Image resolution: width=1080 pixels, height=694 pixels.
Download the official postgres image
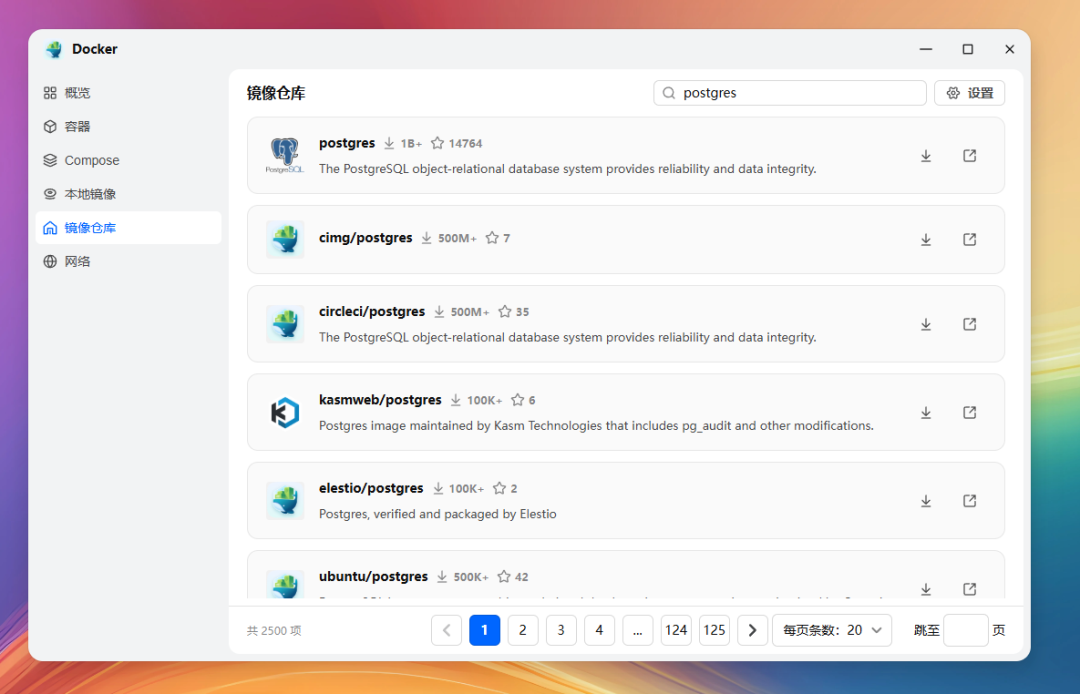(x=926, y=156)
